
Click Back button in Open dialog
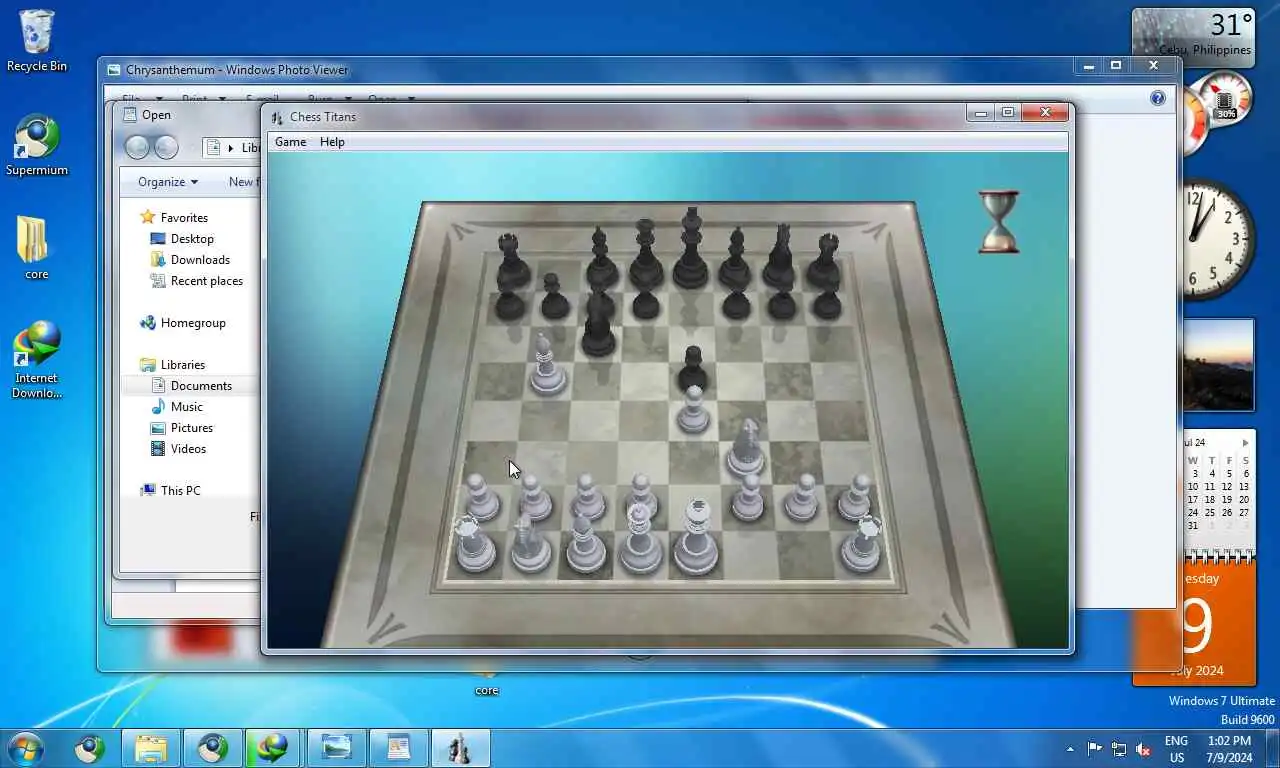click(137, 148)
